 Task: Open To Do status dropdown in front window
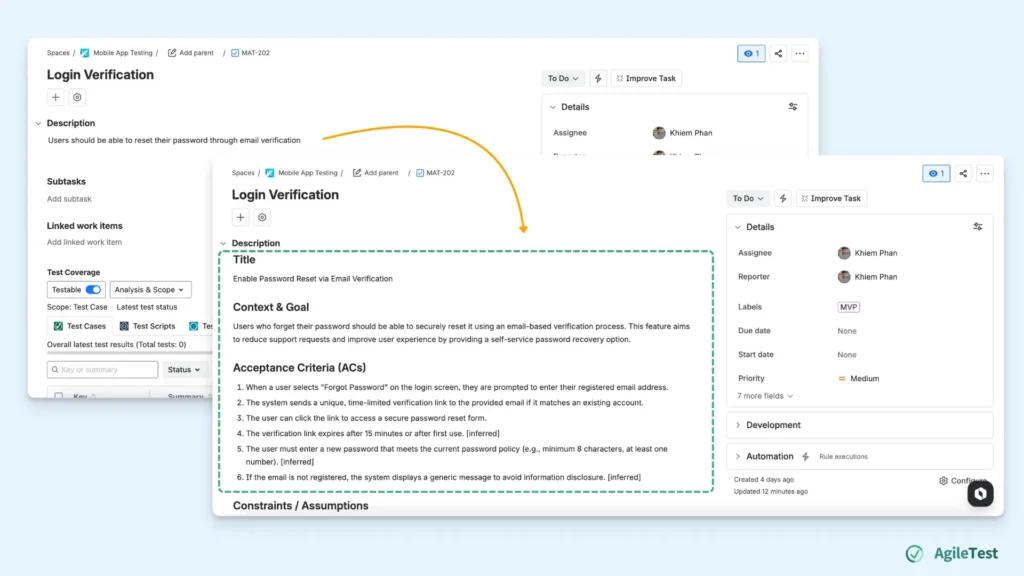point(748,199)
